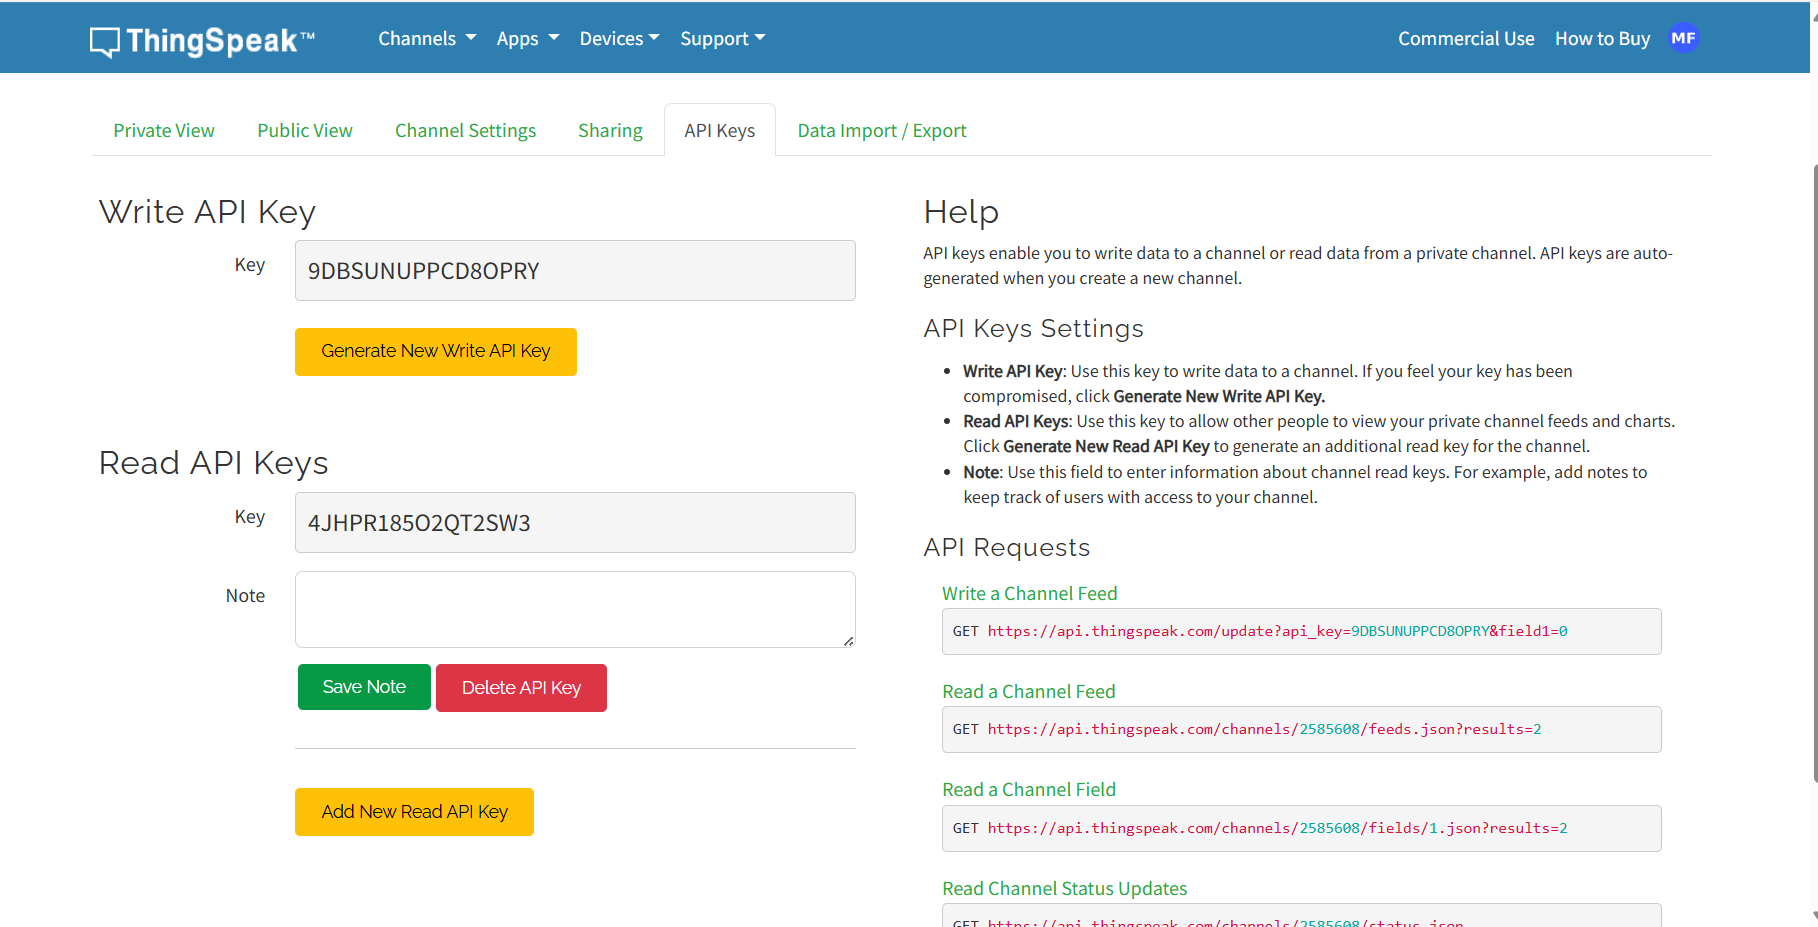Save the note with Save Note
Image resolution: width=1818 pixels, height=927 pixels.
[x=364, y=687]
